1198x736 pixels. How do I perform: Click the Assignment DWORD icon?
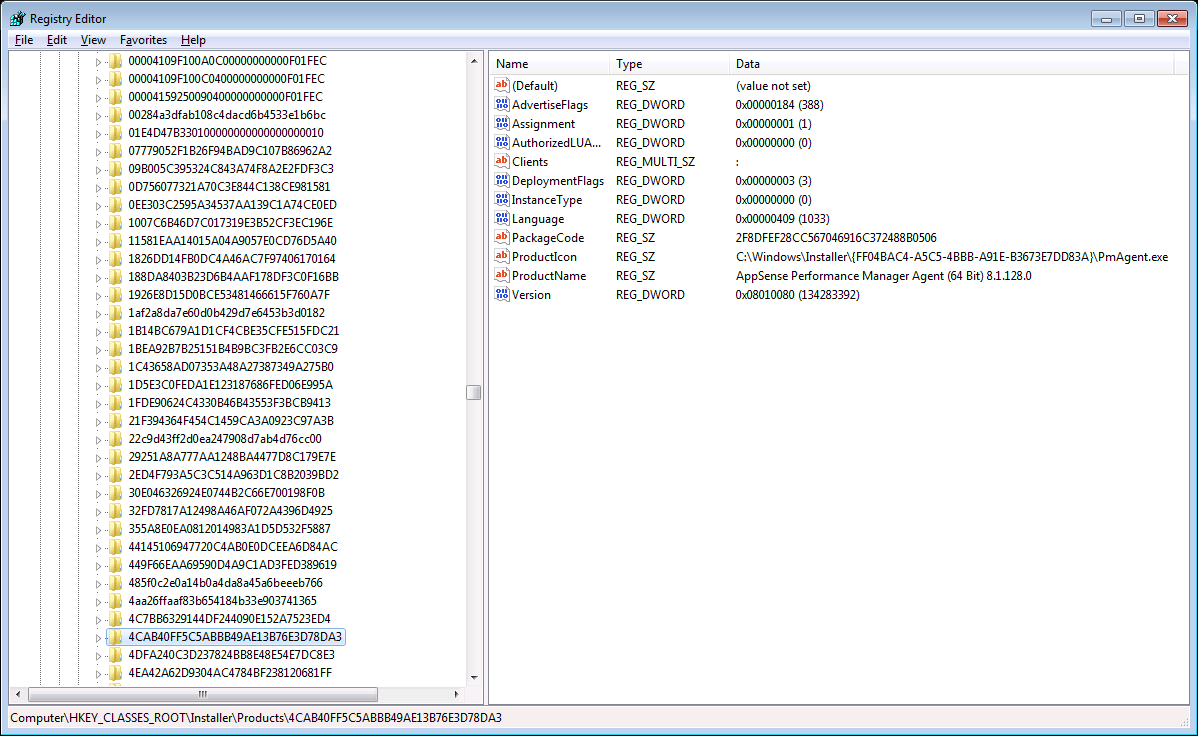click(502, 124)
